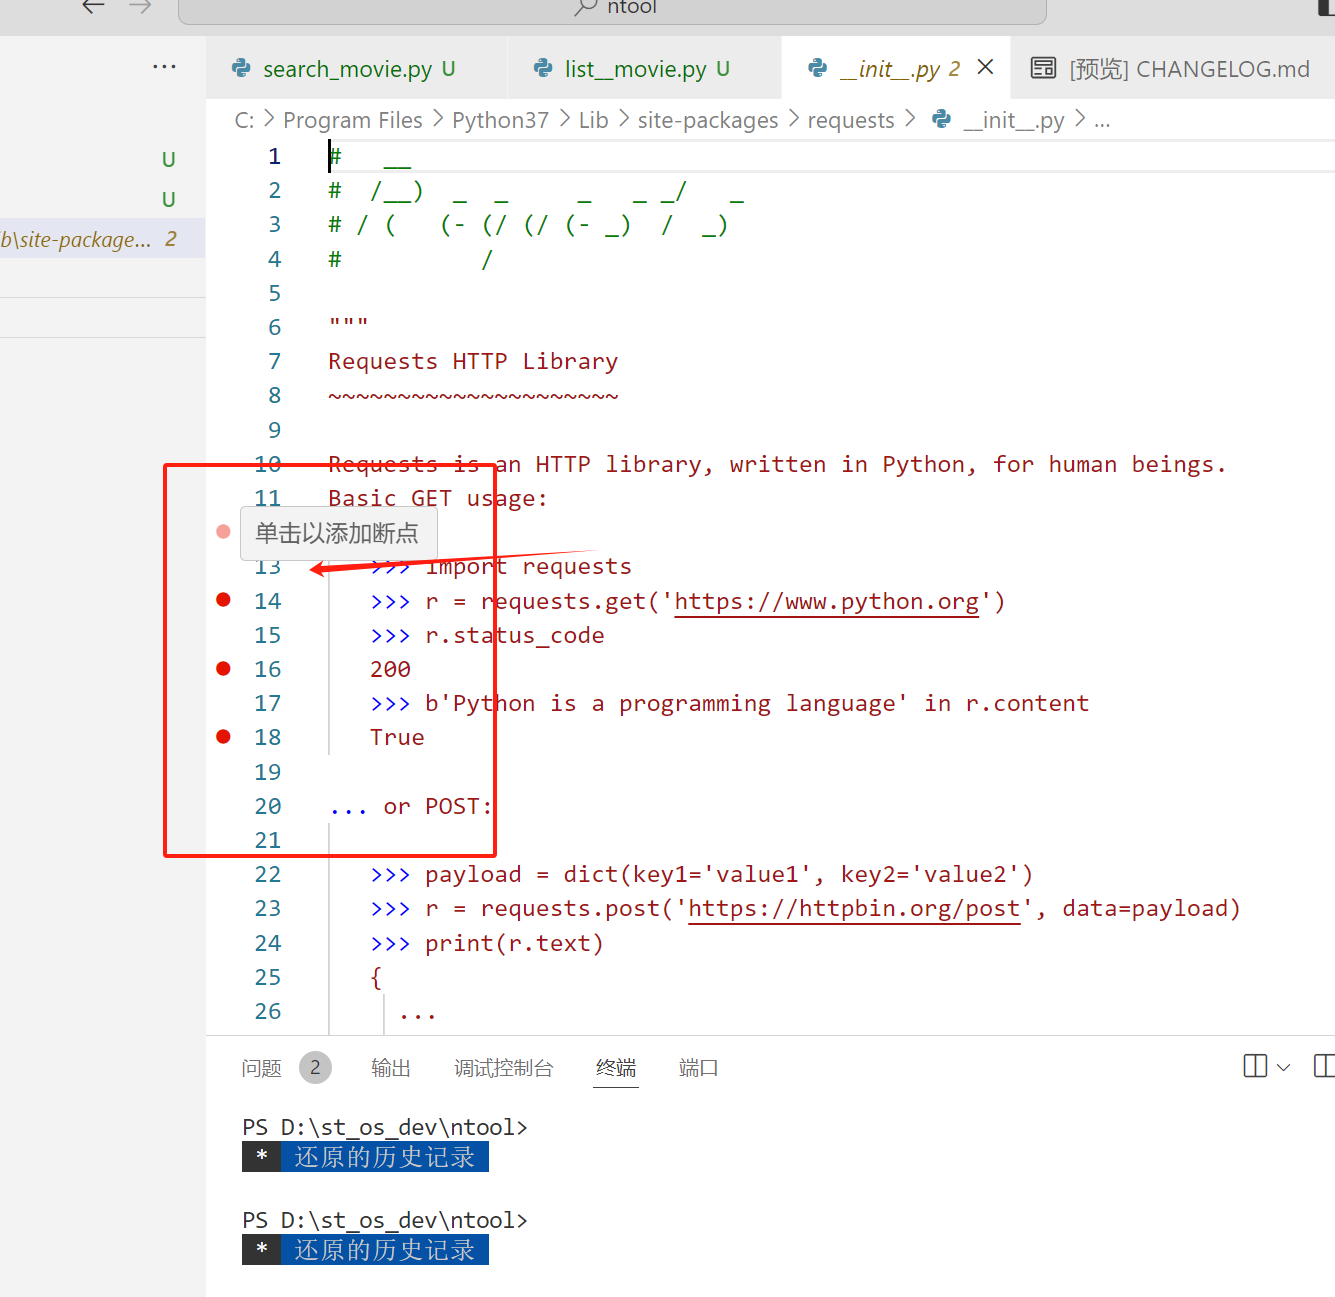Toggle breakpoint on line 14
The image size is (1335, 1297).
[224, 600]
